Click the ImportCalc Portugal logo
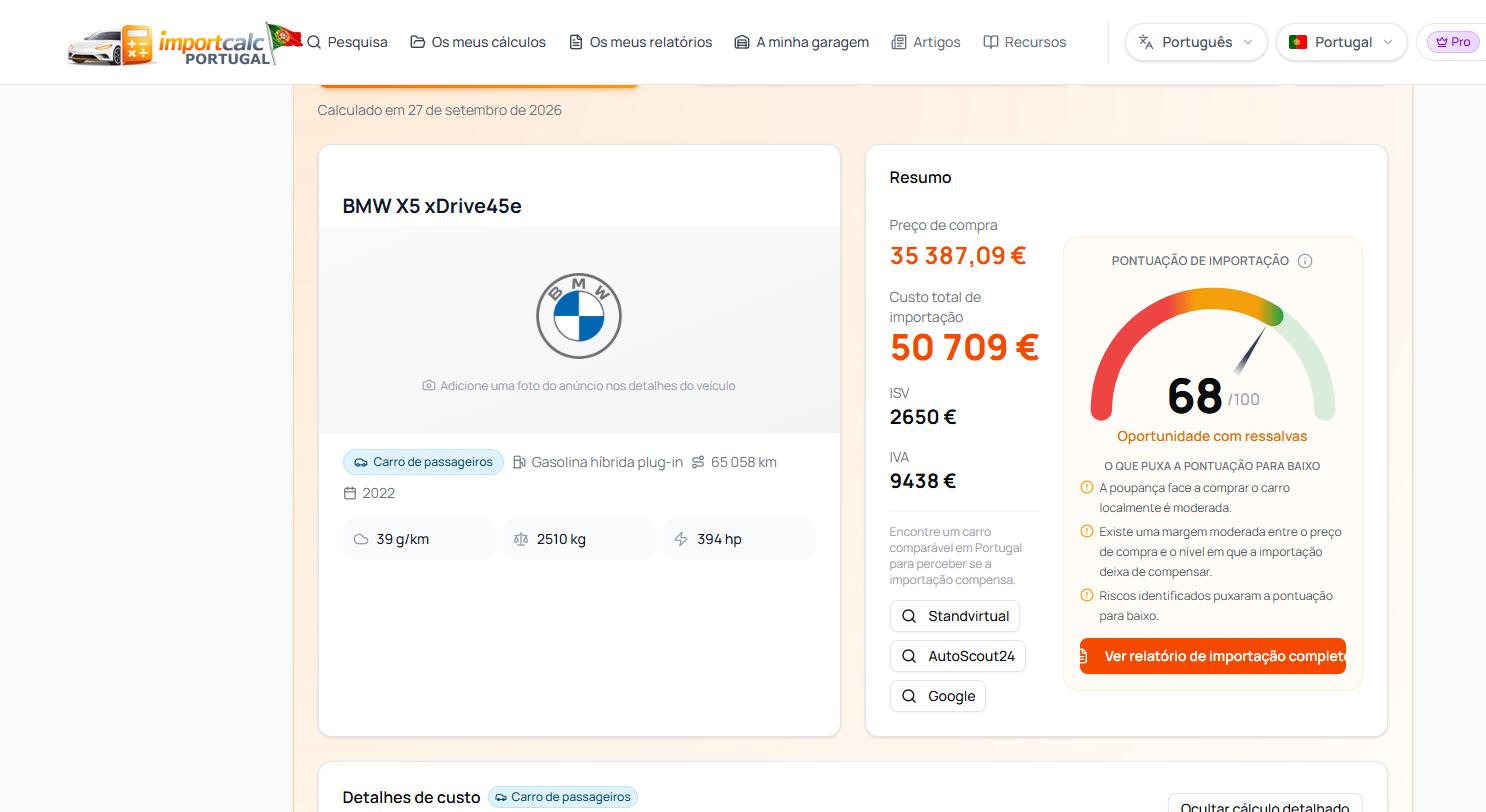 click(x=185, y=44)
